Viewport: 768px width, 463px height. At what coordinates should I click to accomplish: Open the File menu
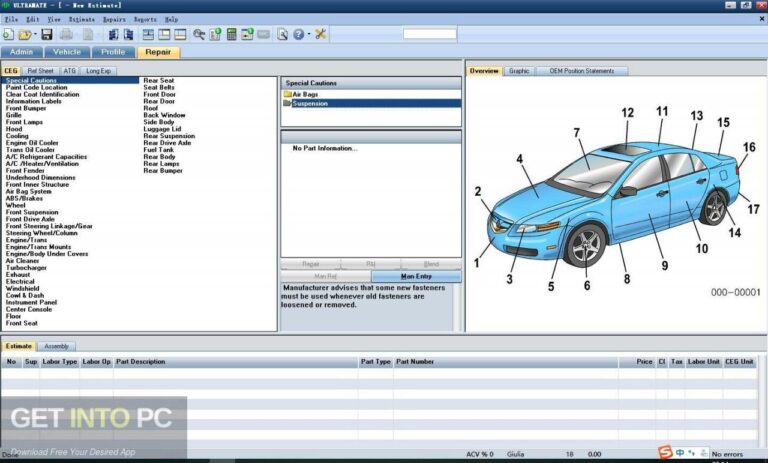pos(11,20)
